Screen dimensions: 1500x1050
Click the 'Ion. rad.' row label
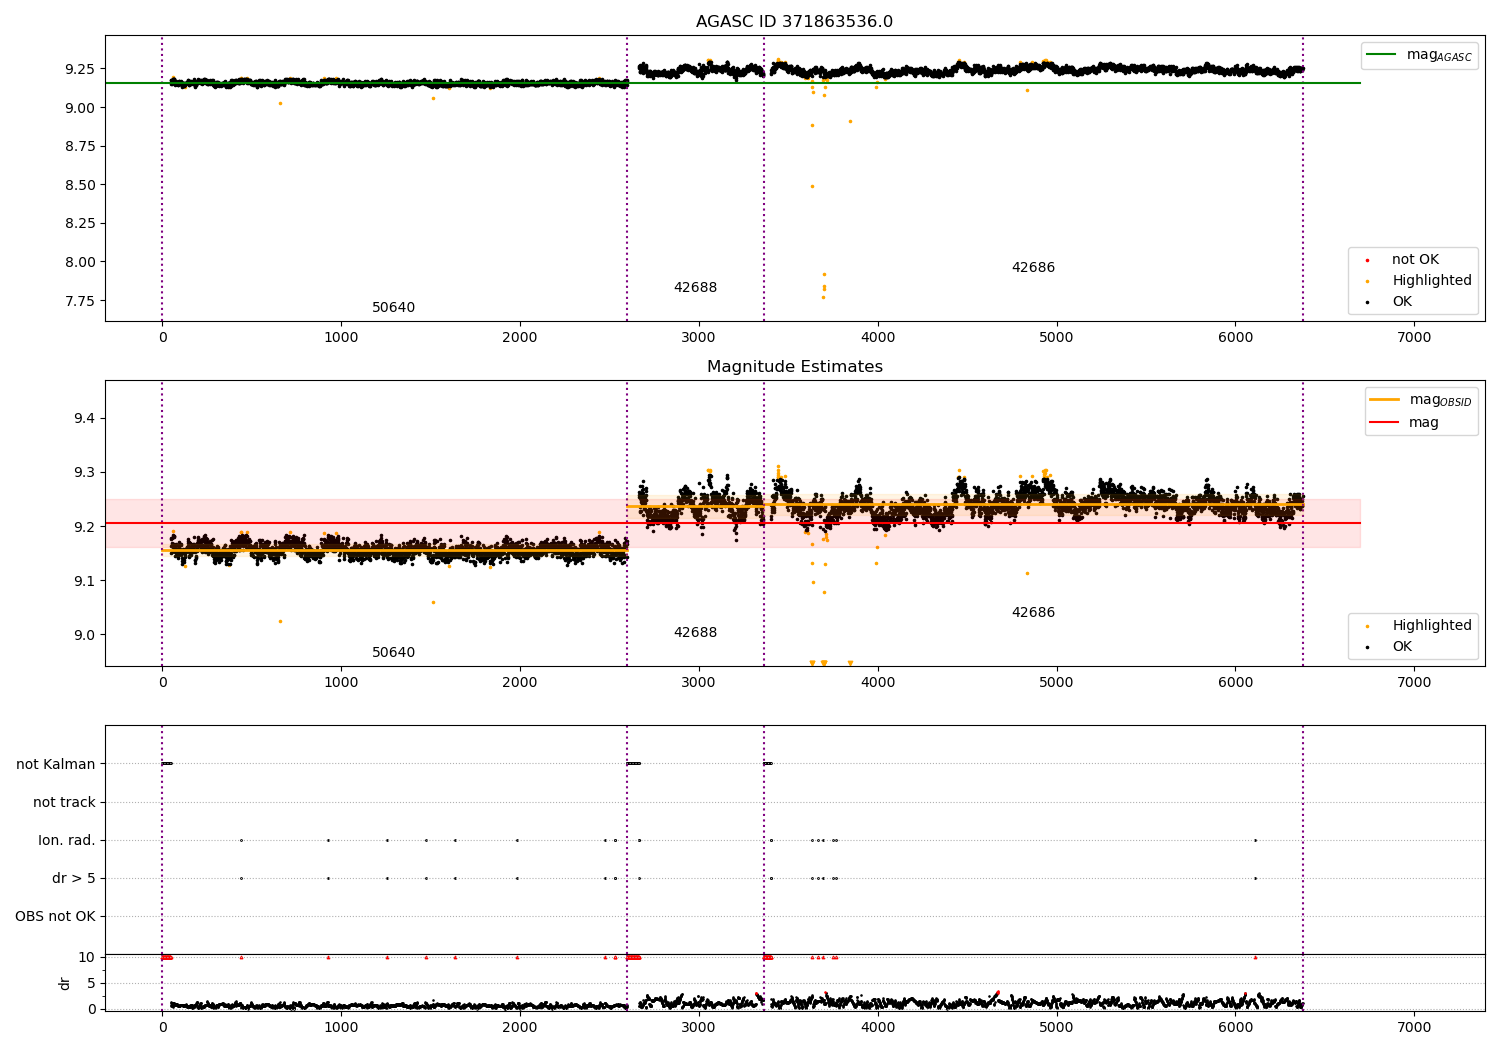pos(67,841)
